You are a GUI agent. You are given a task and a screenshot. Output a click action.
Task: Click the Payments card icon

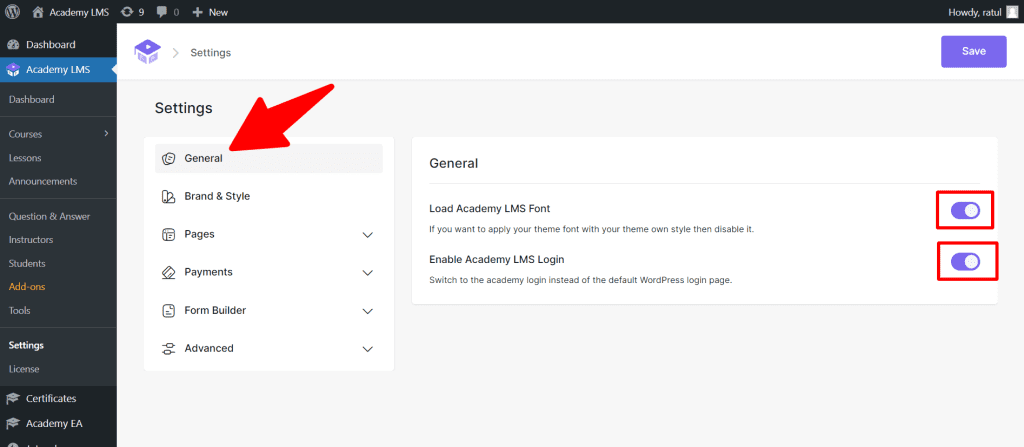click(168, 272)
